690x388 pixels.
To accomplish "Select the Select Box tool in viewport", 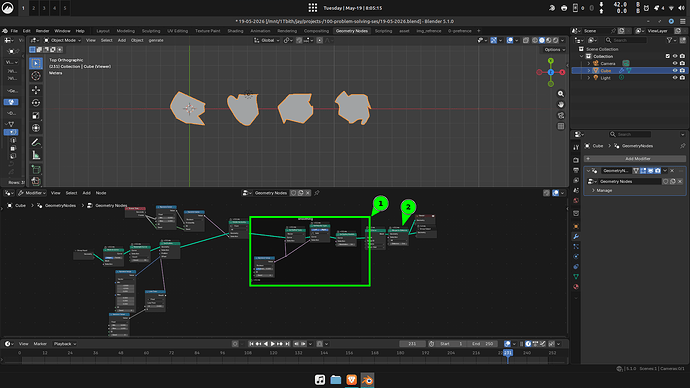I will coord(36,63).
